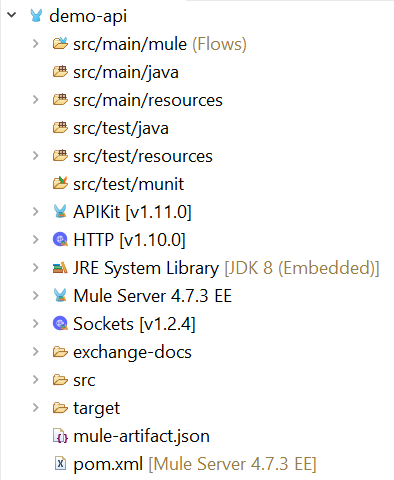394x480 pixels.
Task: Expand the target folder
Action: pyautogui.click(x=36, y=408)
